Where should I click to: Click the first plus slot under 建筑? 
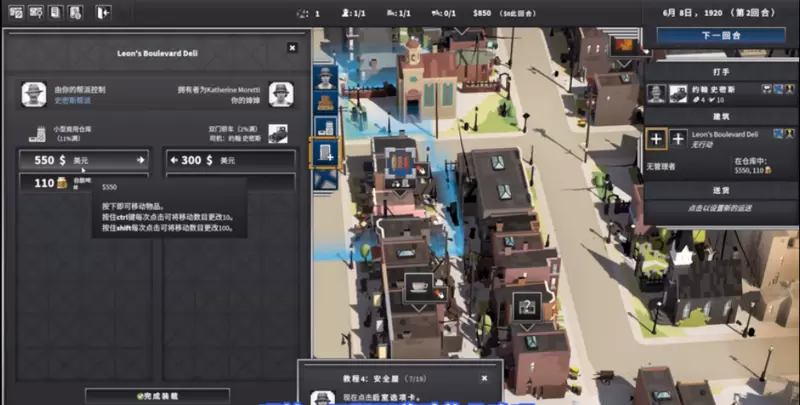[x=656, y=139]
